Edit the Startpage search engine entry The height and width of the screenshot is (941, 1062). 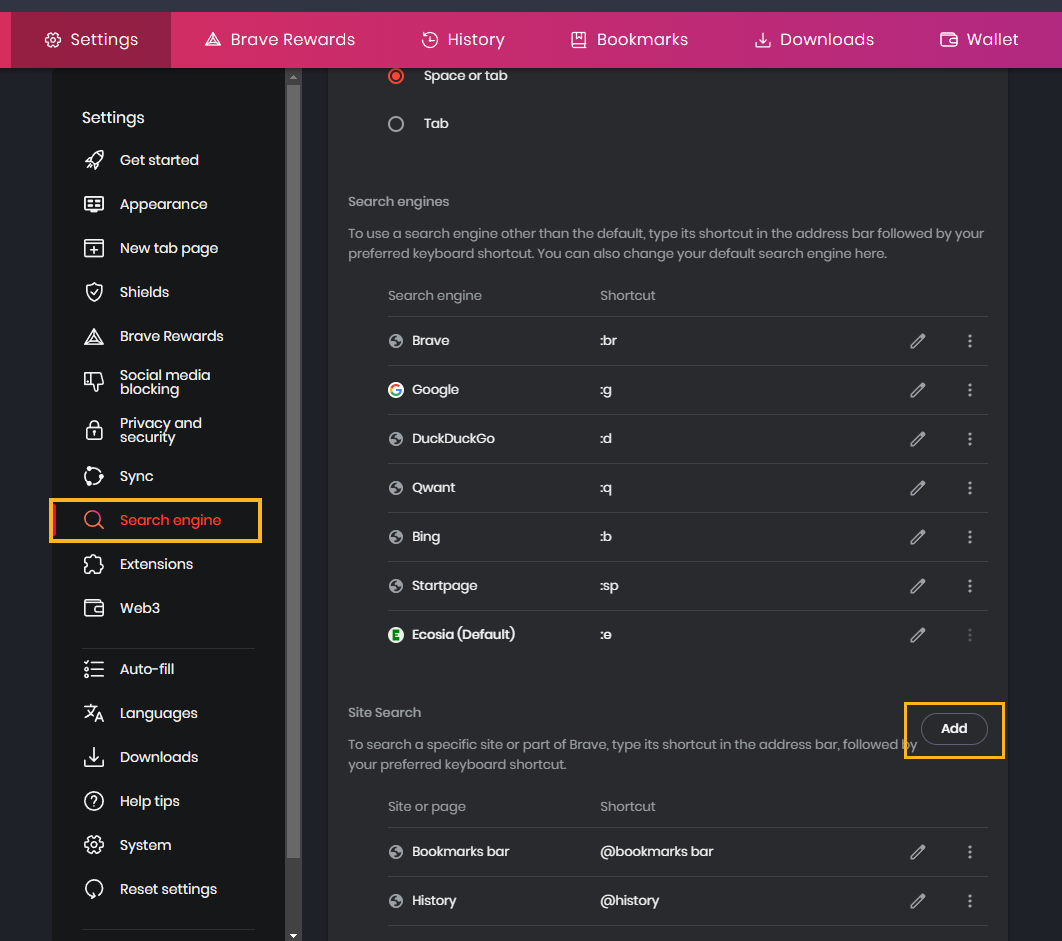[917, 585]
